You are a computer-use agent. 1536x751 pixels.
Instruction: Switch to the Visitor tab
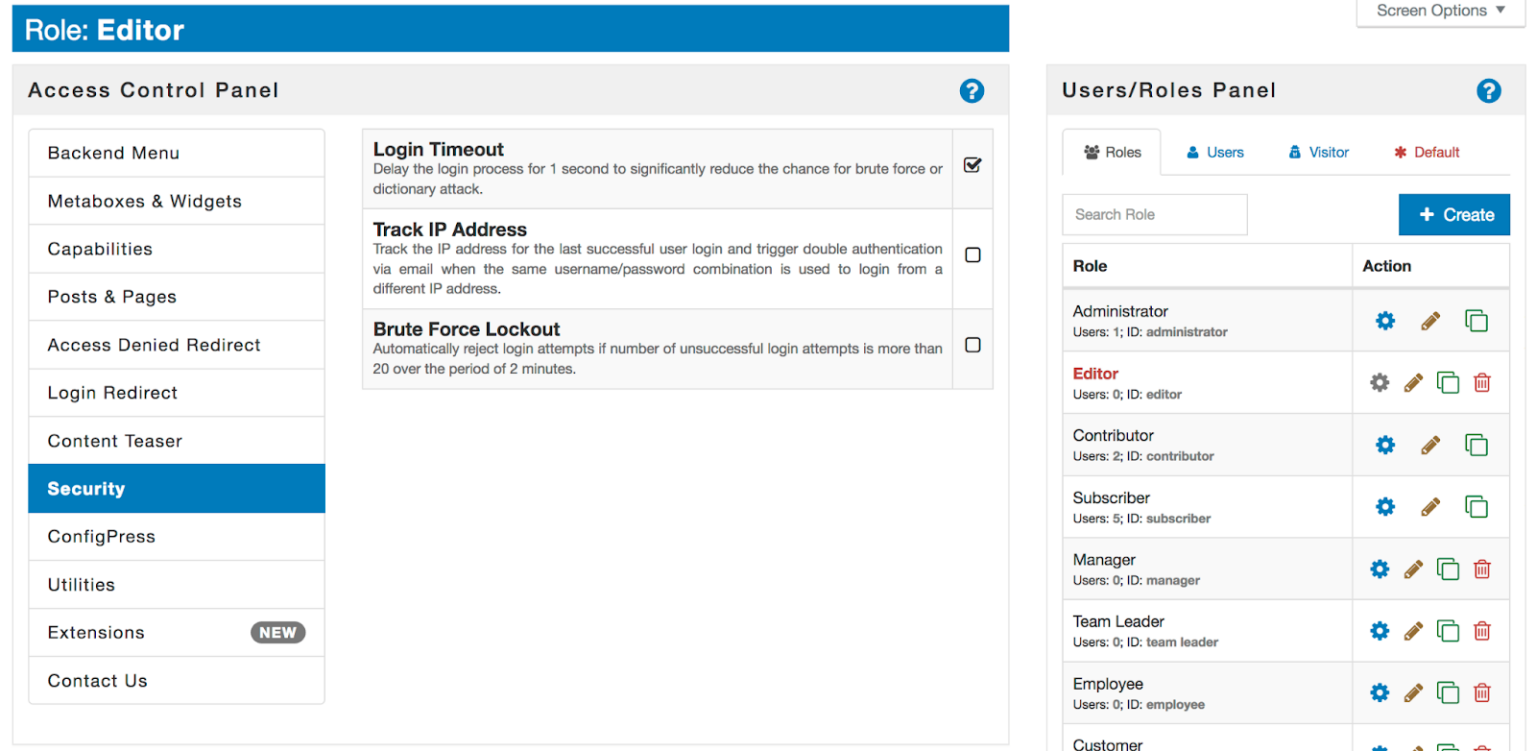(x=1319, y=153)
